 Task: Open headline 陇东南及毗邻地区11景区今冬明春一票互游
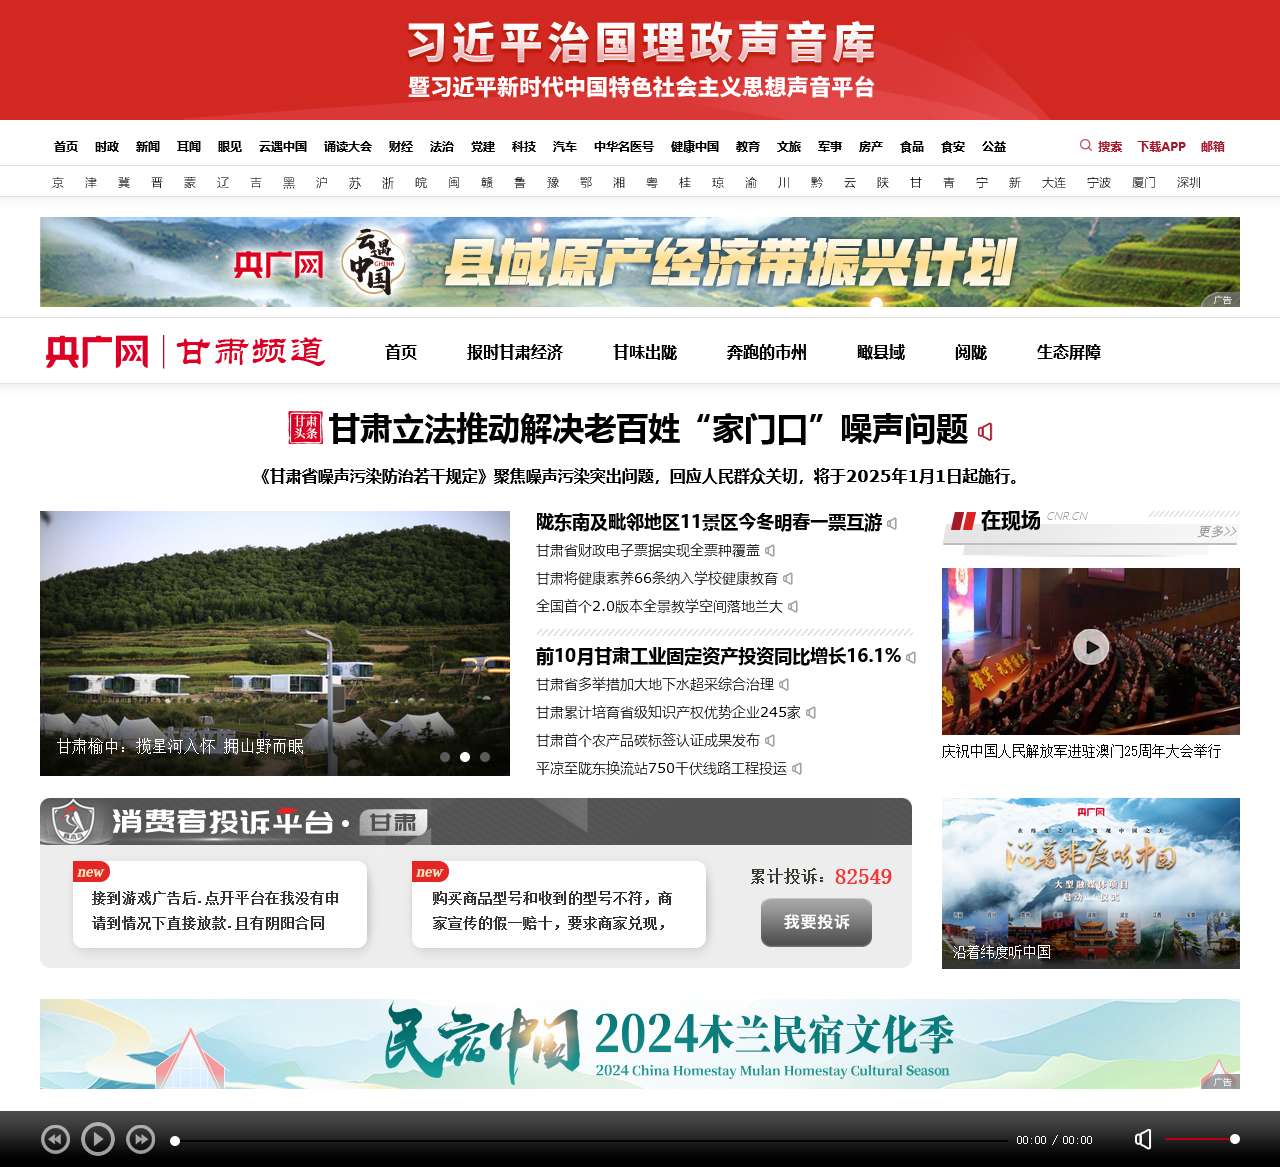click(709, 522)
